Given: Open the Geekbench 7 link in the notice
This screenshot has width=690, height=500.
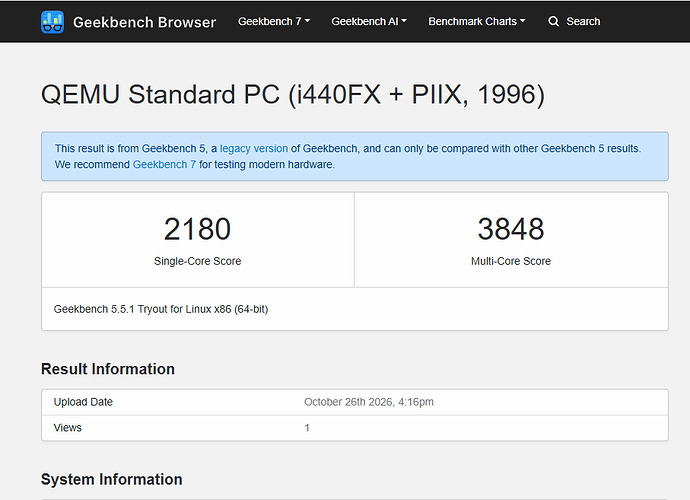Looking at the screenshot, I should coord(164,164).
